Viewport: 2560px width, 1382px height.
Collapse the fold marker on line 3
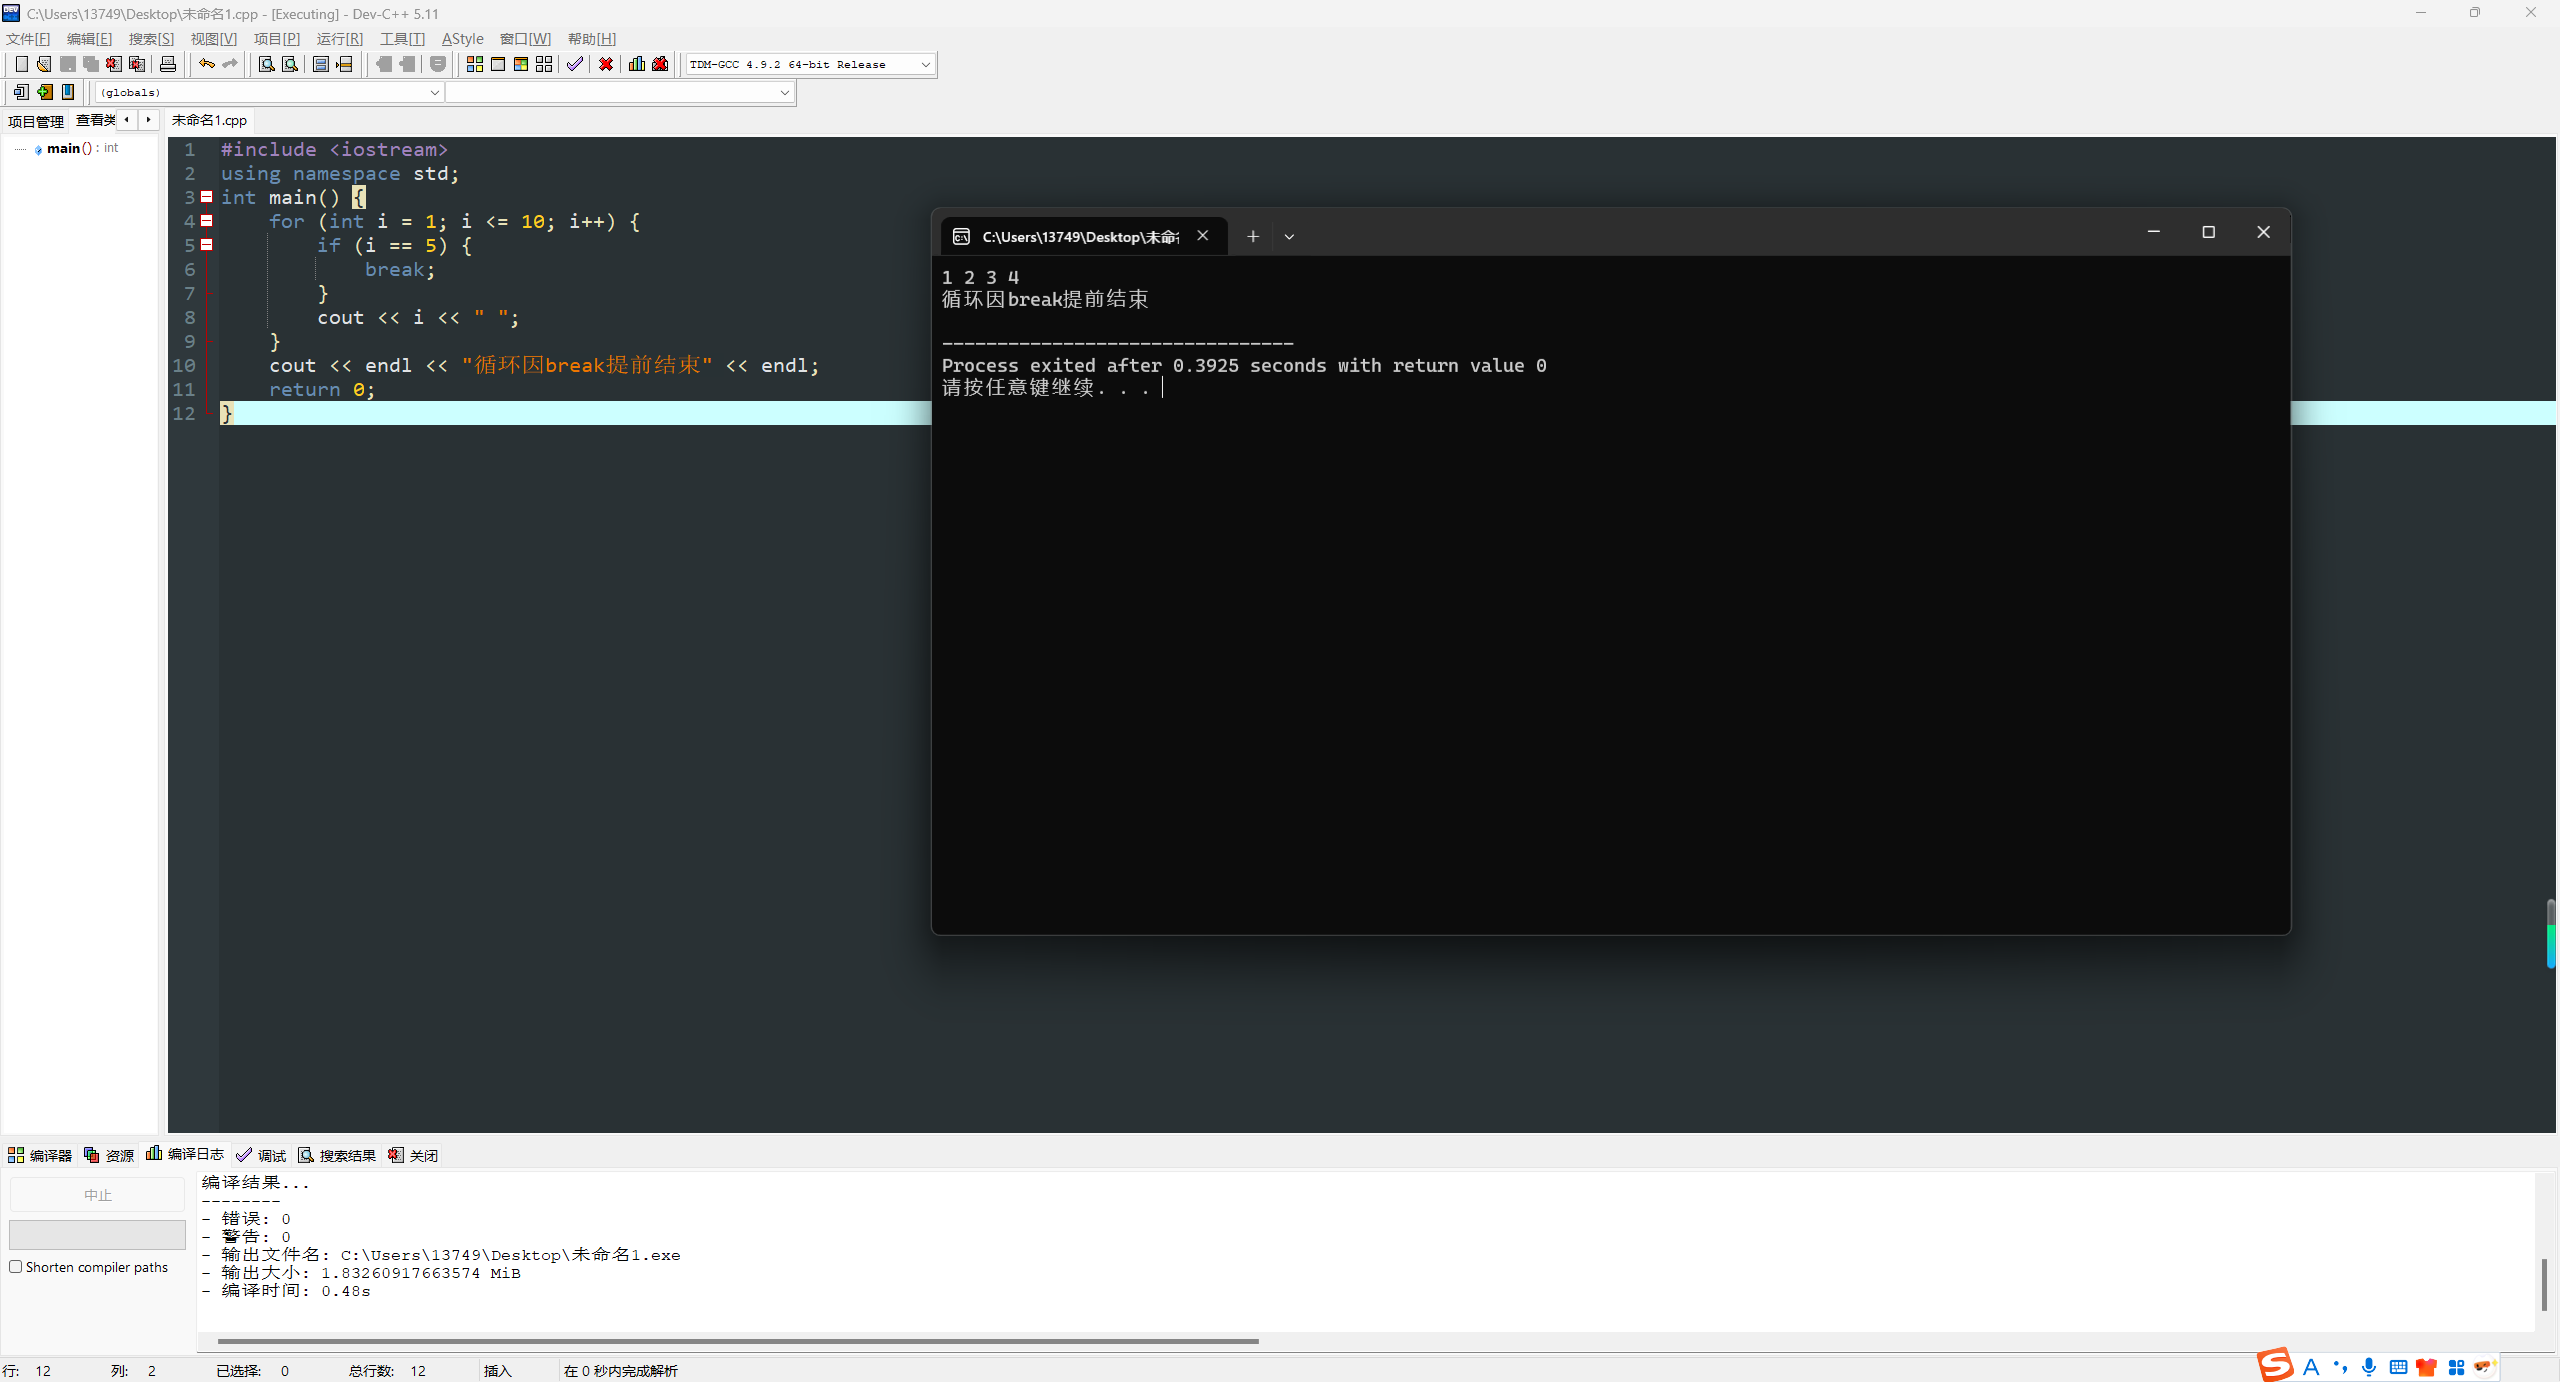click(207, 197)
